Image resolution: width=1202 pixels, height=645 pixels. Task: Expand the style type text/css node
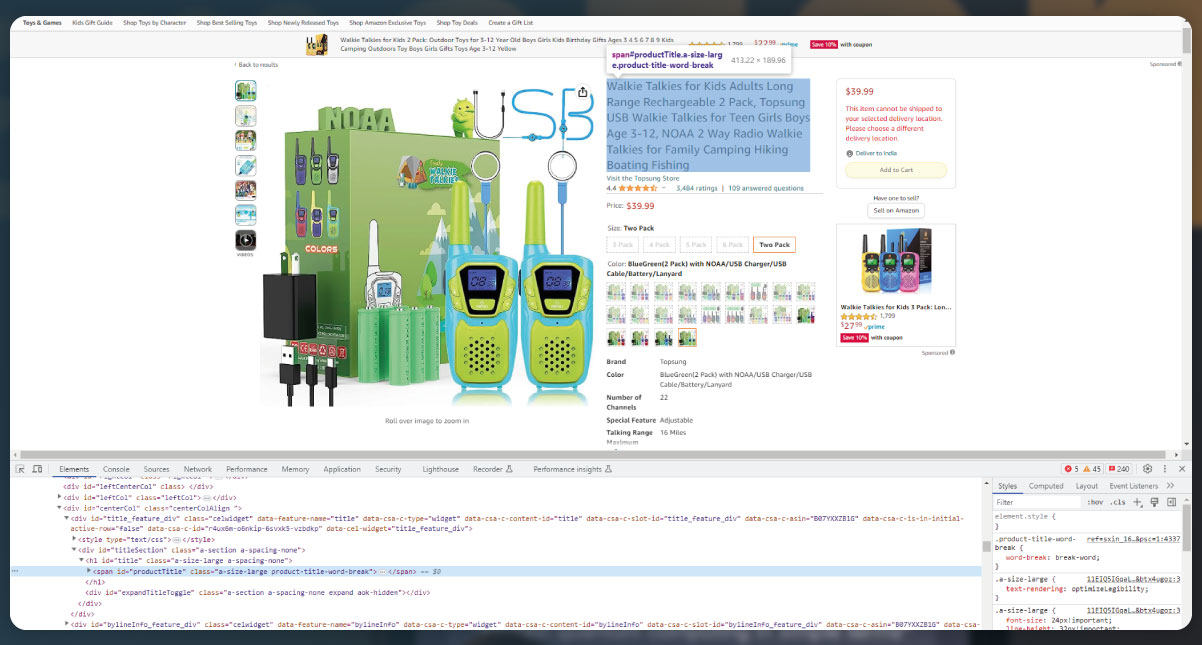point(74,539)
